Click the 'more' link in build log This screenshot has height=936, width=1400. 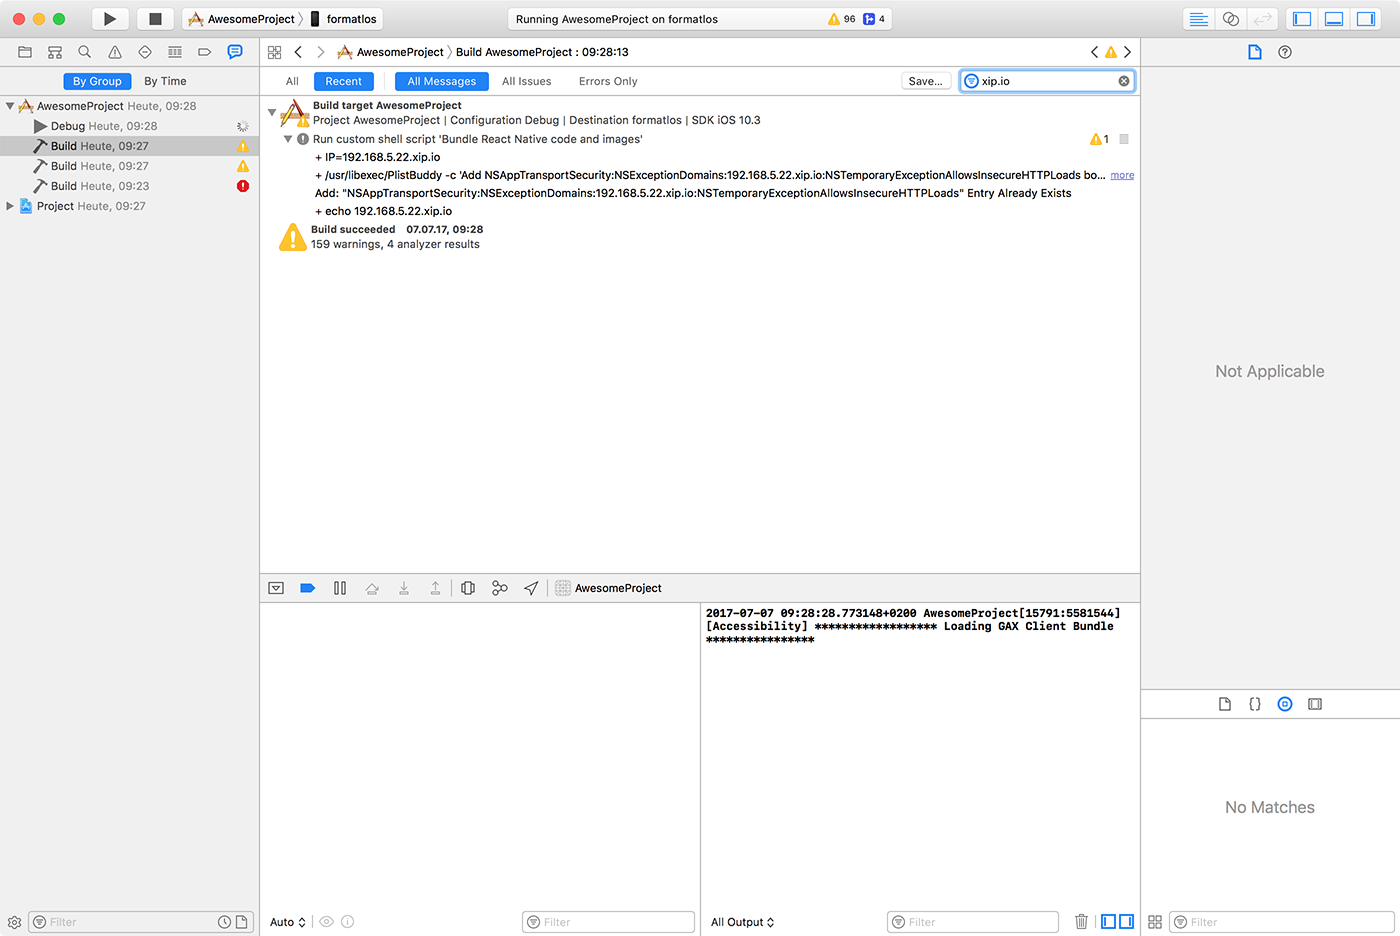(1122, 175)
